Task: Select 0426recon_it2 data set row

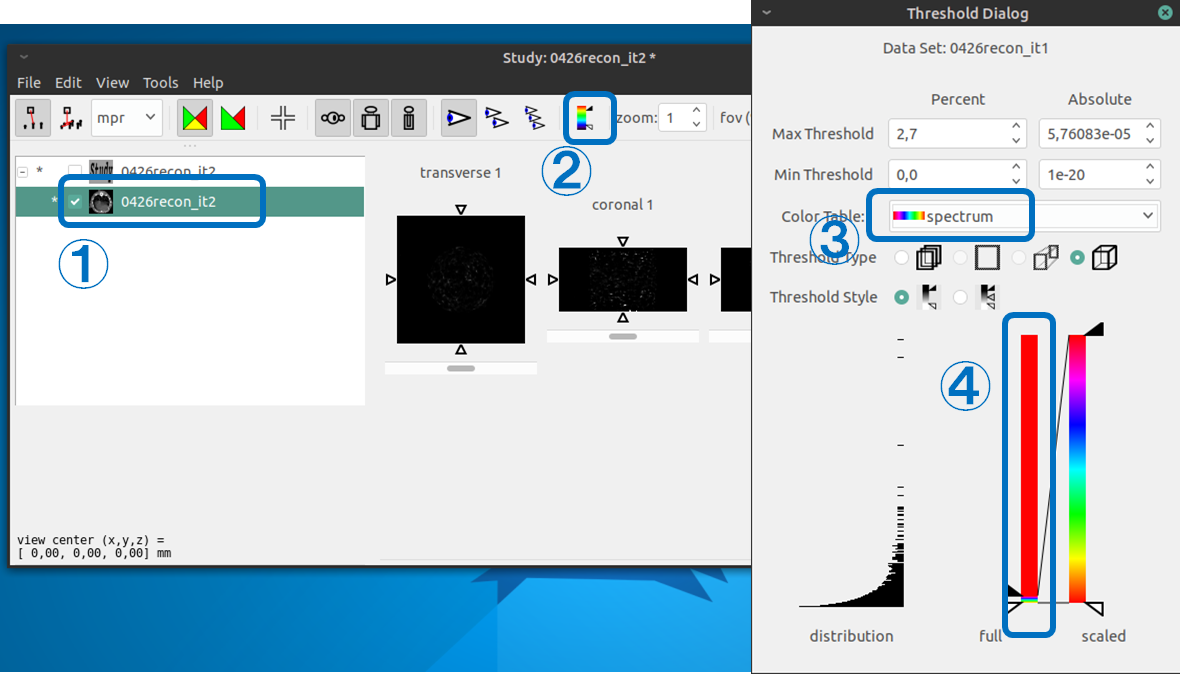Action: (x=190, y=202)
